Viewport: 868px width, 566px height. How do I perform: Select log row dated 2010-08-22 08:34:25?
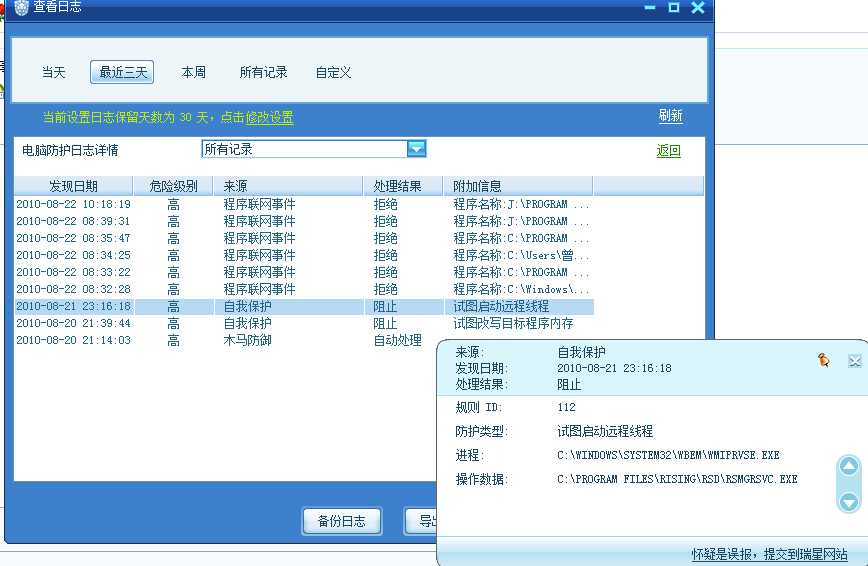coord(304,255)
